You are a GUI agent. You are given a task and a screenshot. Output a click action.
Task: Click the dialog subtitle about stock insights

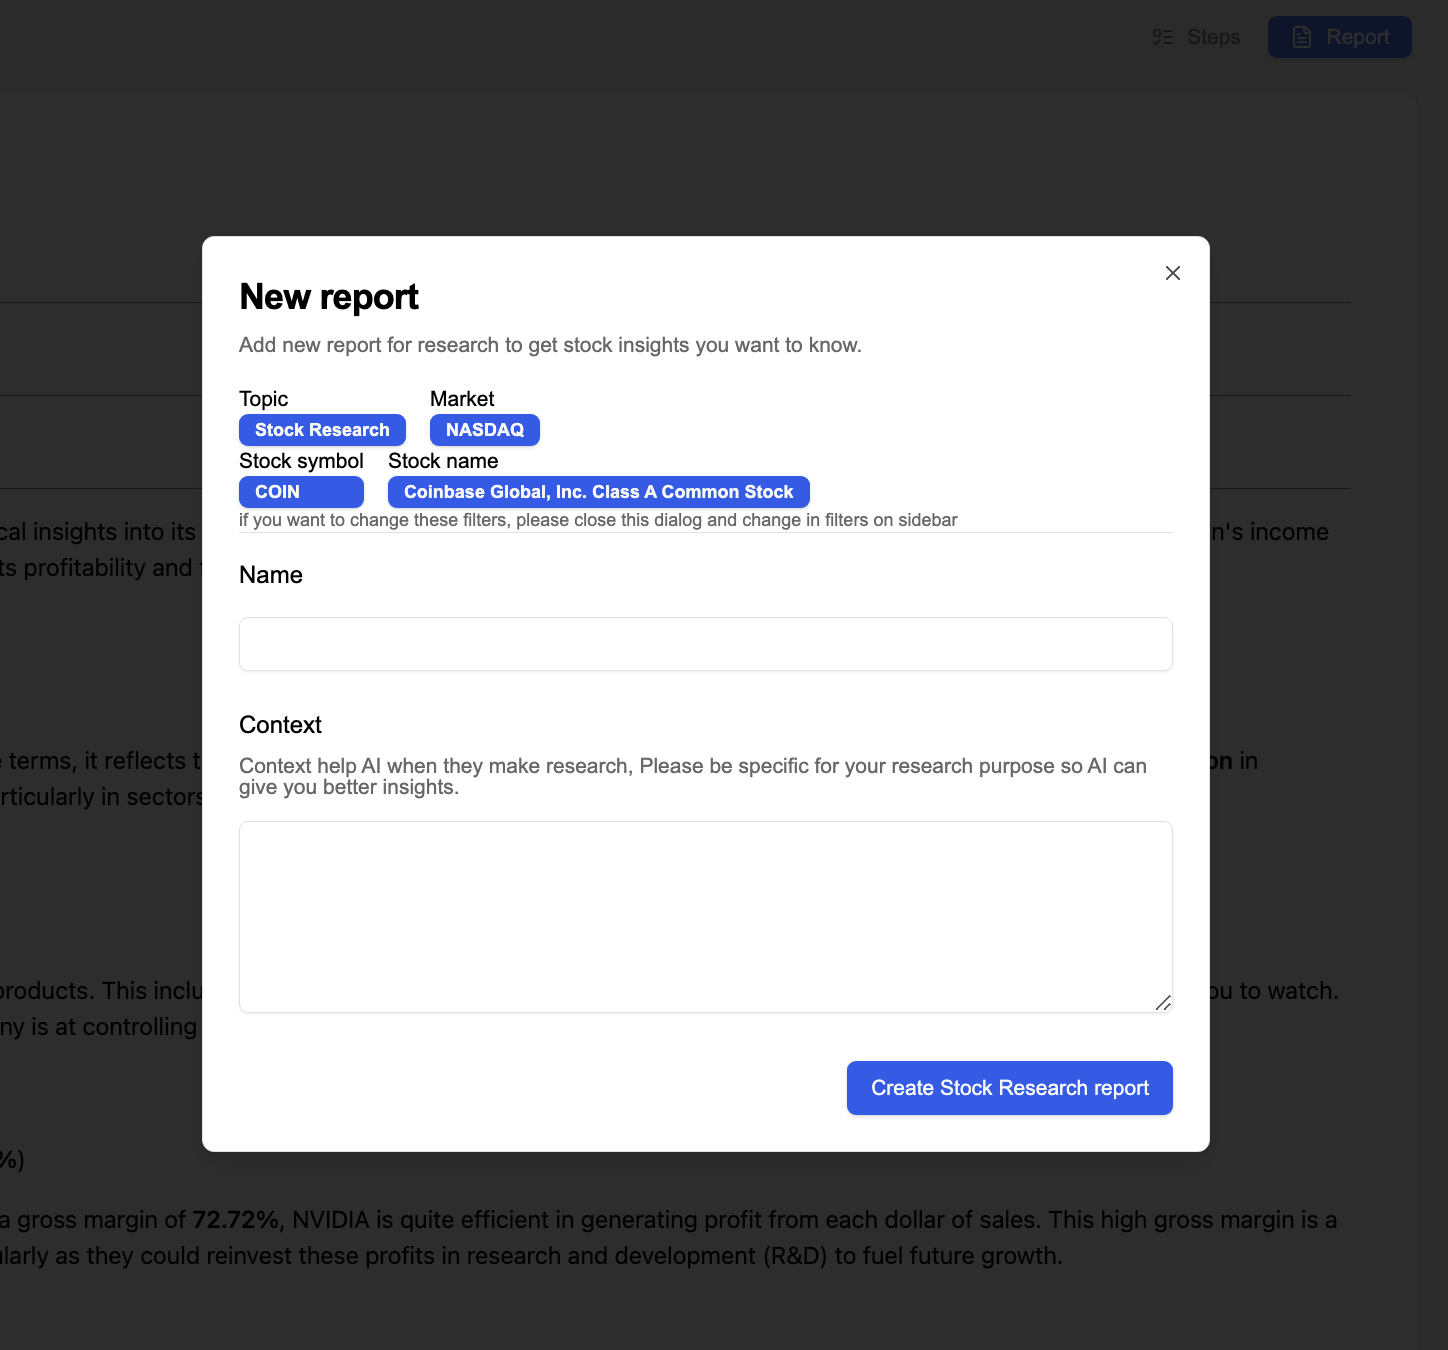pyautogui.click(x=550, y=345)
